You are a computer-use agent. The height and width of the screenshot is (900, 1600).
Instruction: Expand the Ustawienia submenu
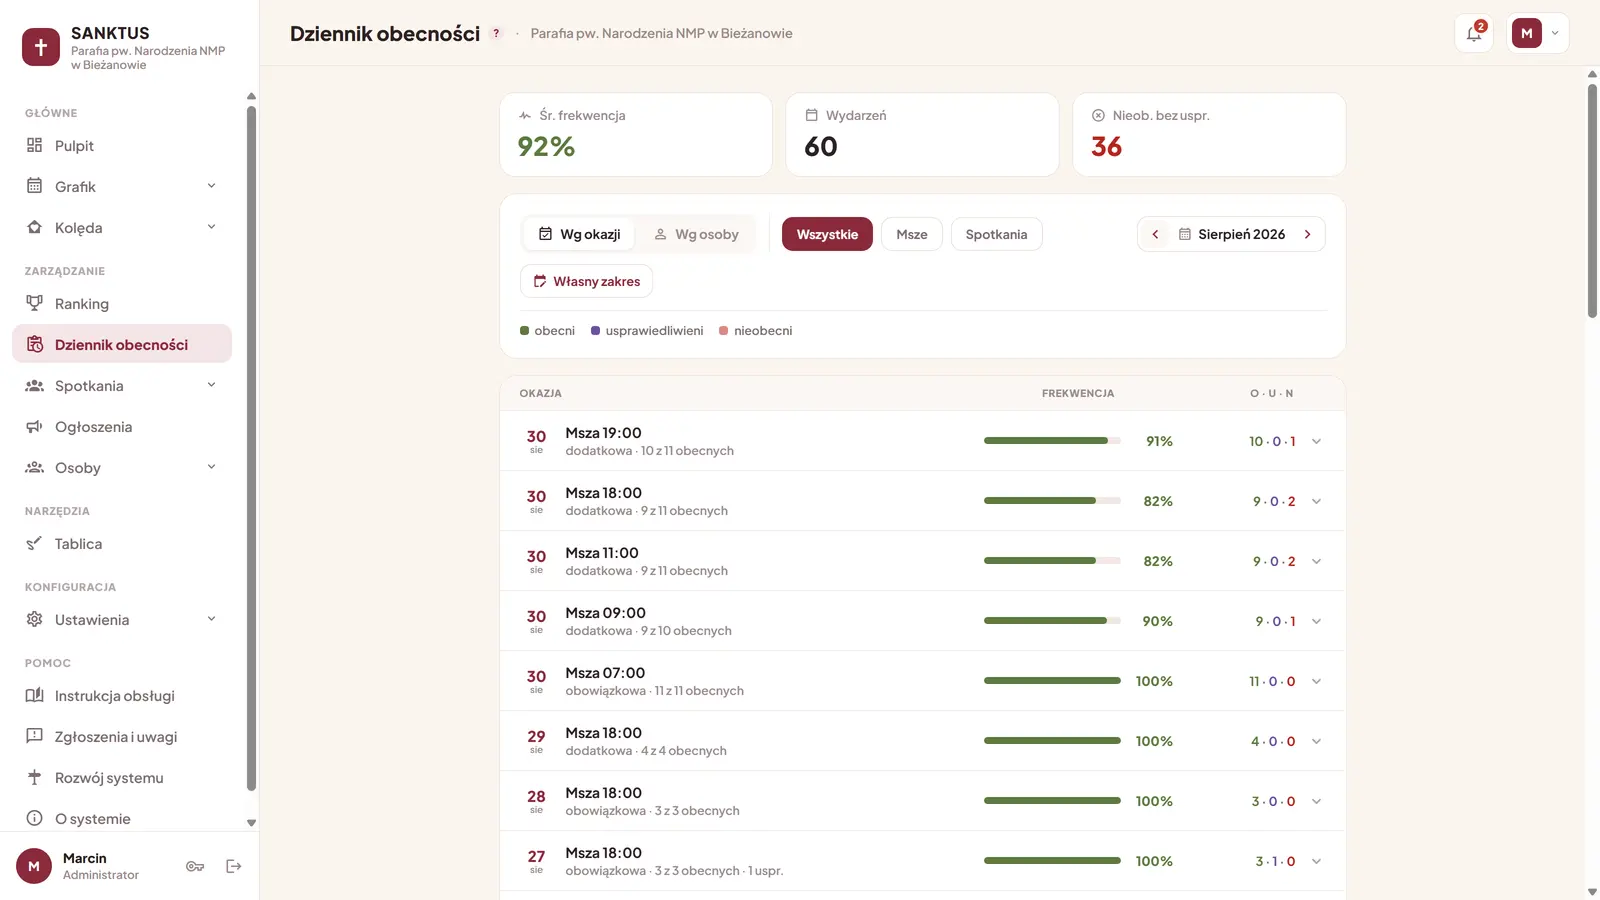tap(211, 619)
